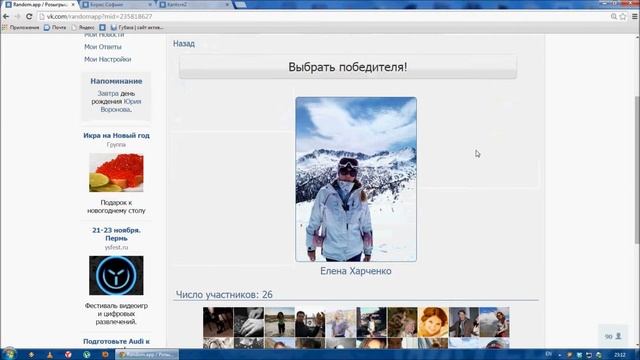Open Елена Харченко profile name link

coord(356,271)
